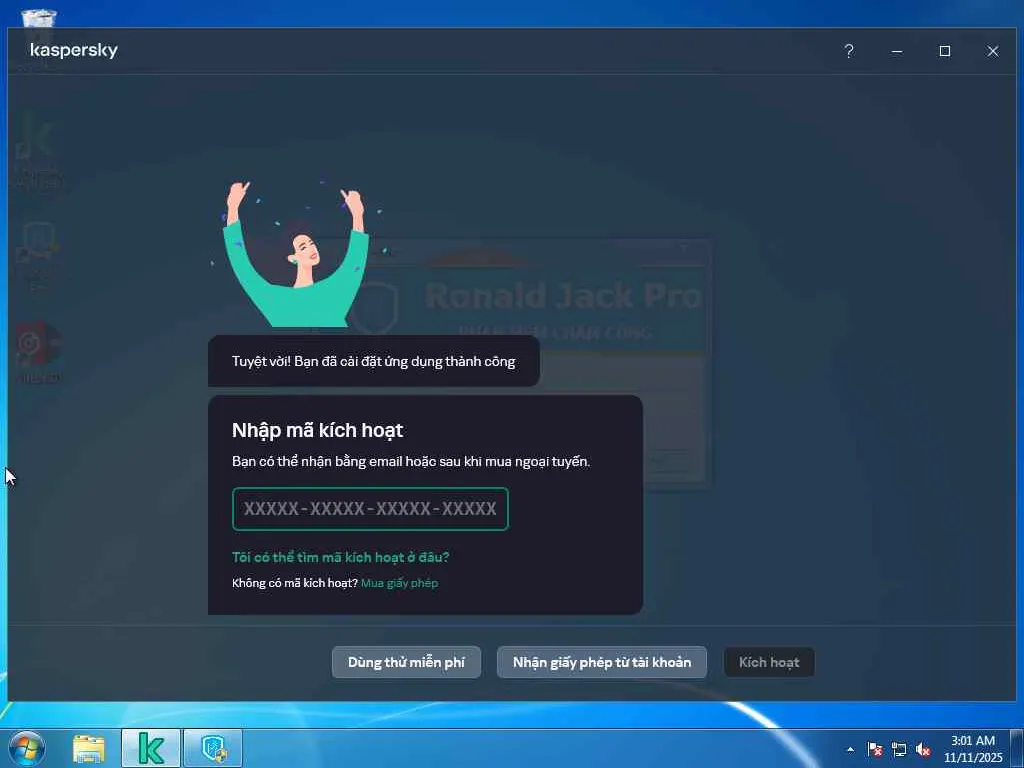The height and width of the screenshot is (768, 1024).
Task: Click the Recycle Bin desktop icon
Action: click(x=39, y=18)
